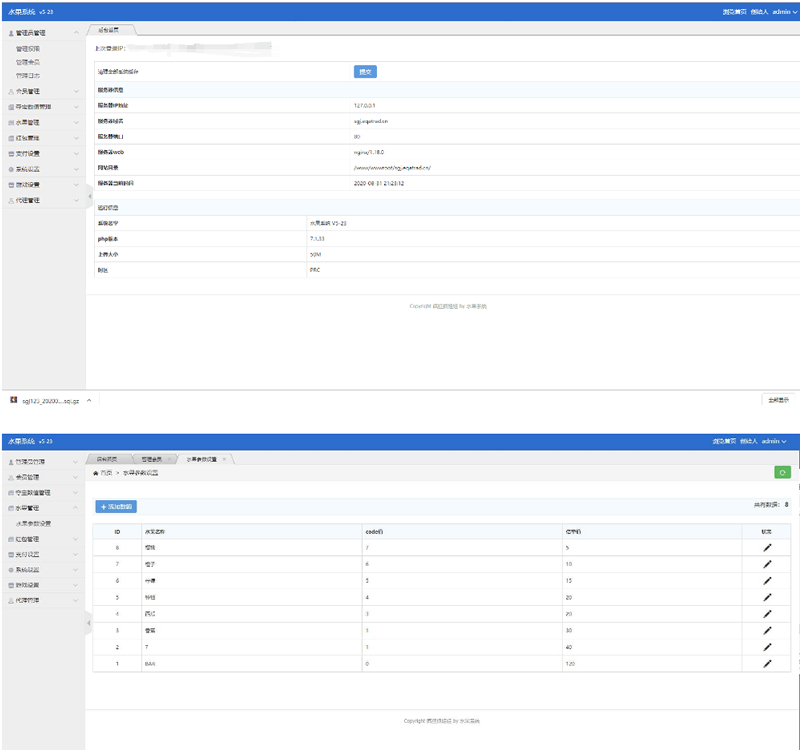Click the home icon in the breadcrumb
The image size is (800, 750).
pyautogui.click(x=96, y=471)
